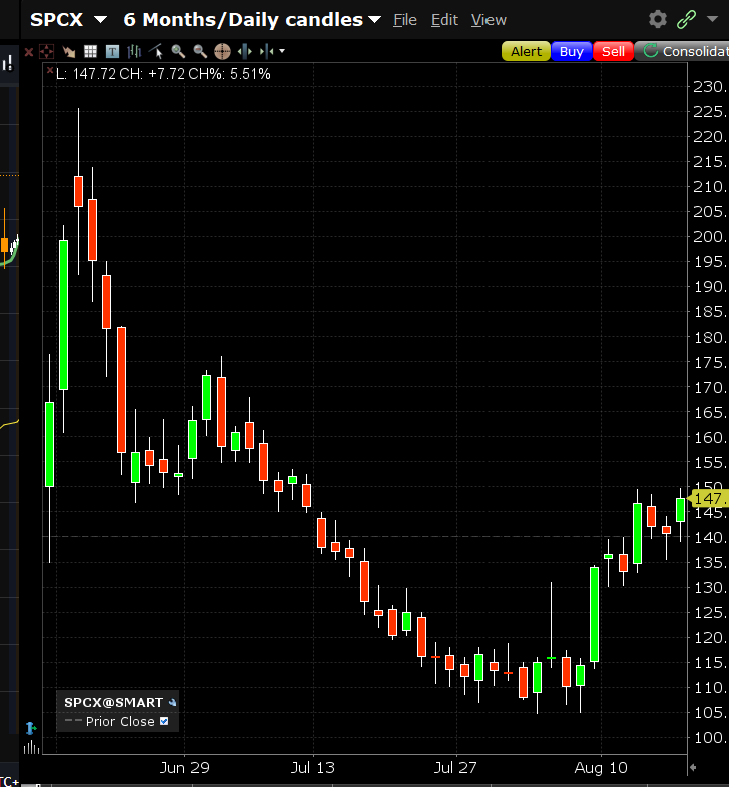Click the SPCX@SMART legend label
Image resolution: width=729 pixels, height=787 pixels.
point(113,703)
